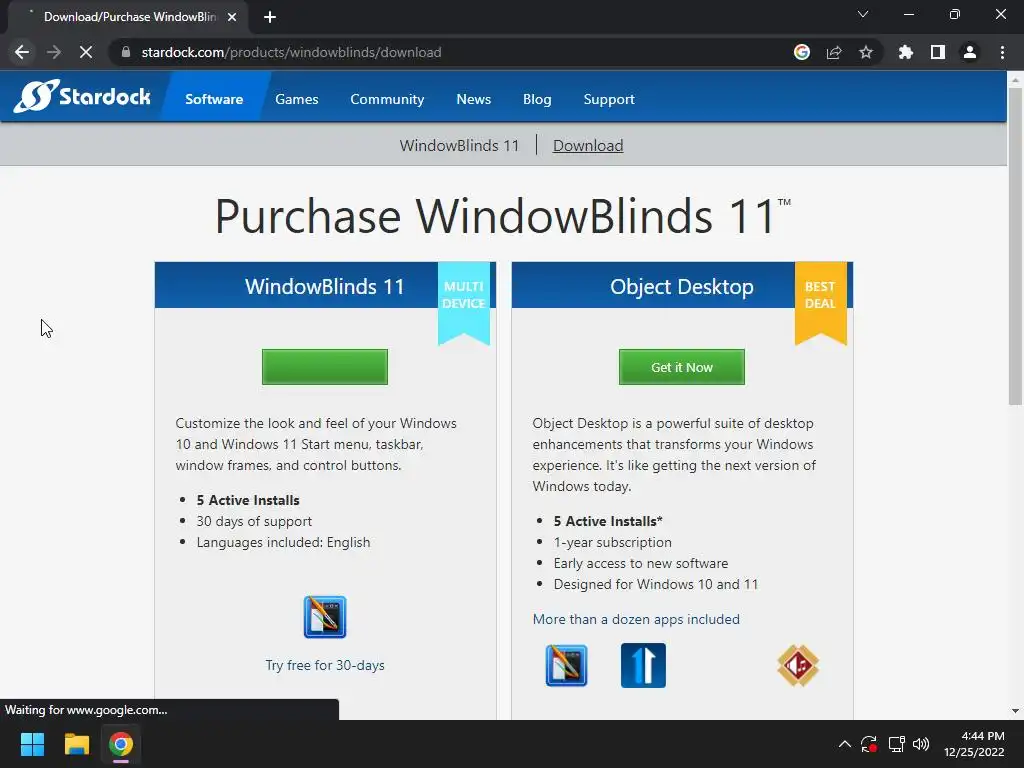Click the Stardock logo

click(x=82, y=97)
